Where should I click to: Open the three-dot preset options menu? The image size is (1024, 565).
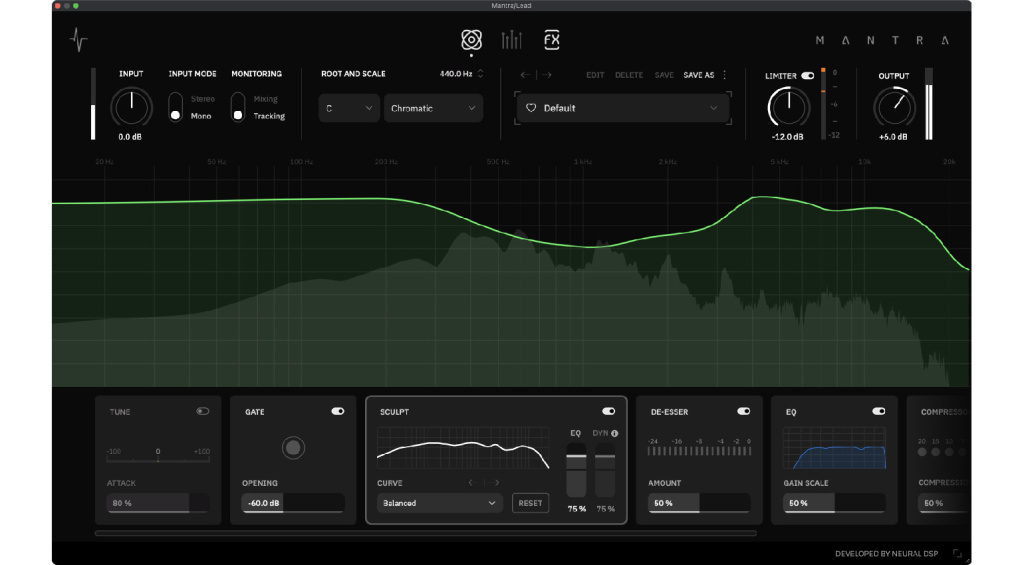[x=725, y=75]
